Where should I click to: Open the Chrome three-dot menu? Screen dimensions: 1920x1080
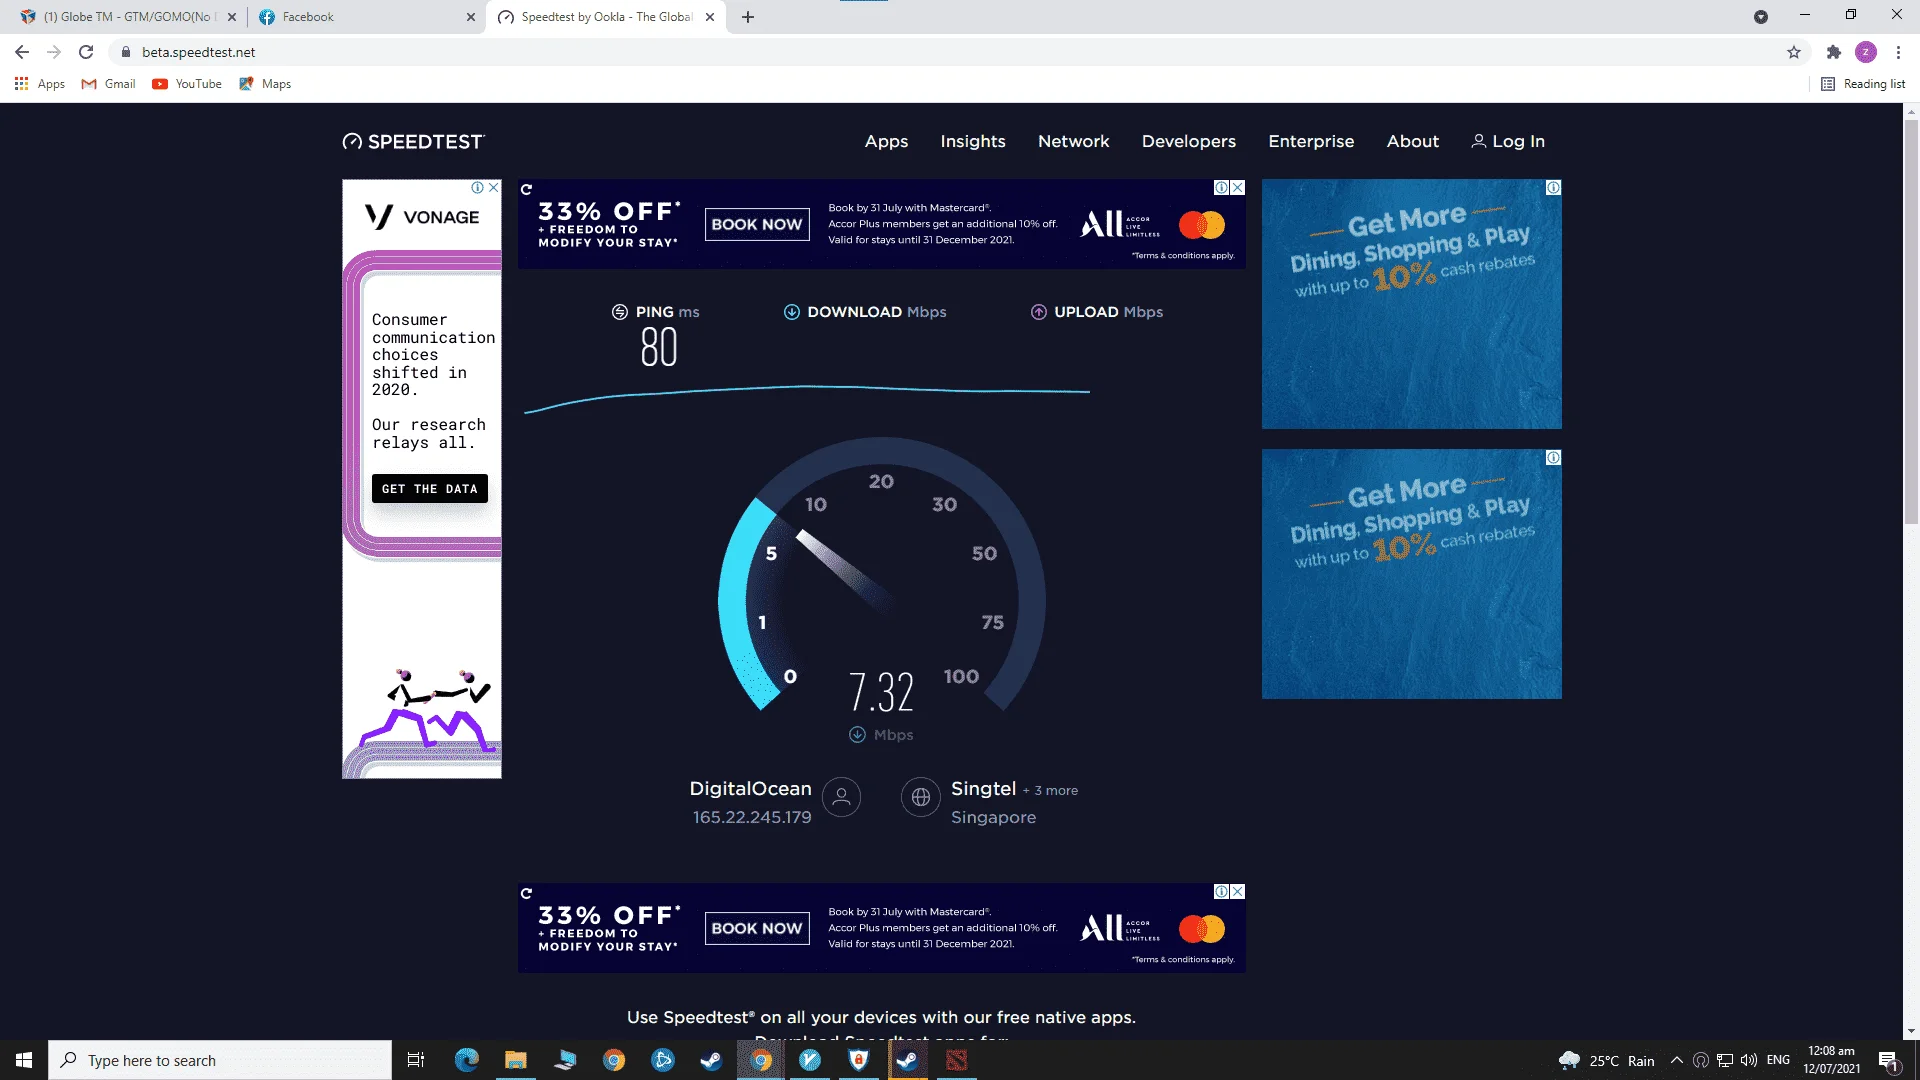coord(1898,52)
